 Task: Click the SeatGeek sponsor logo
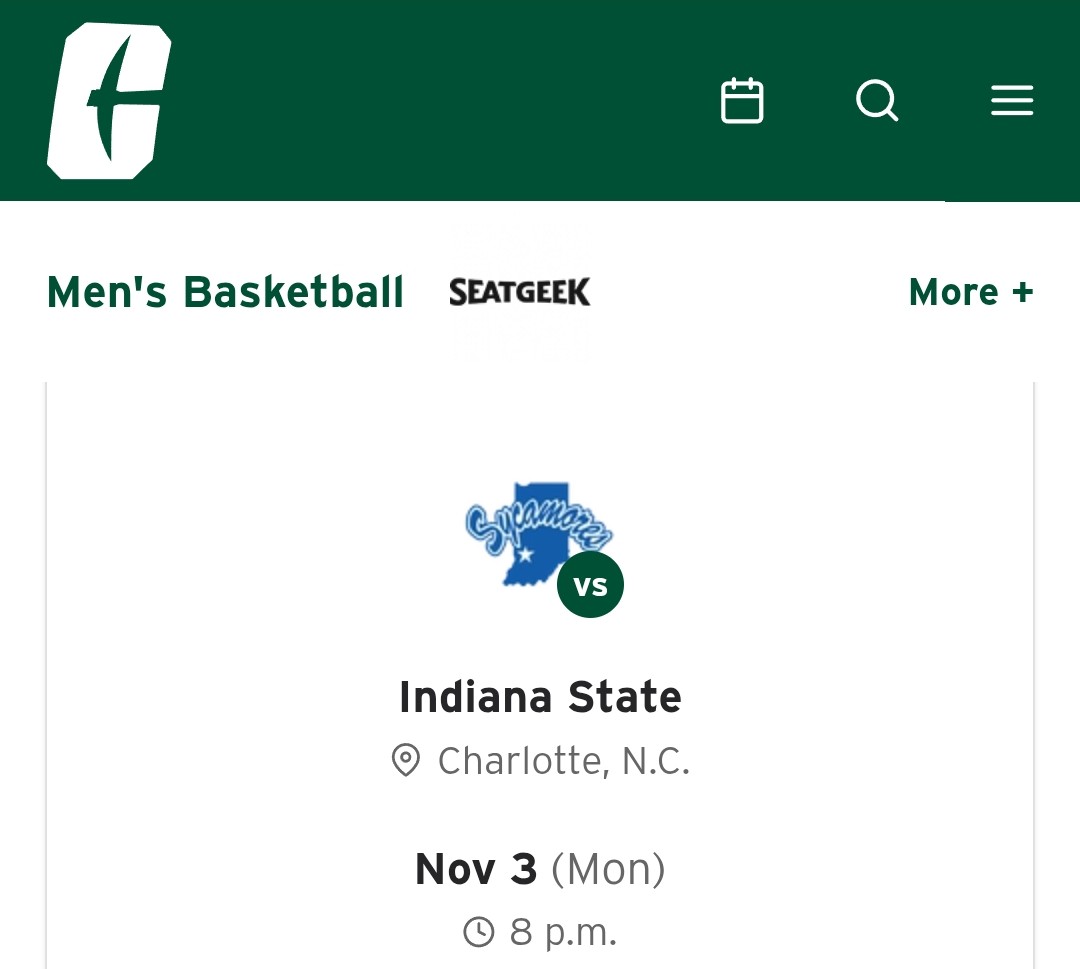tap(520, 292)
